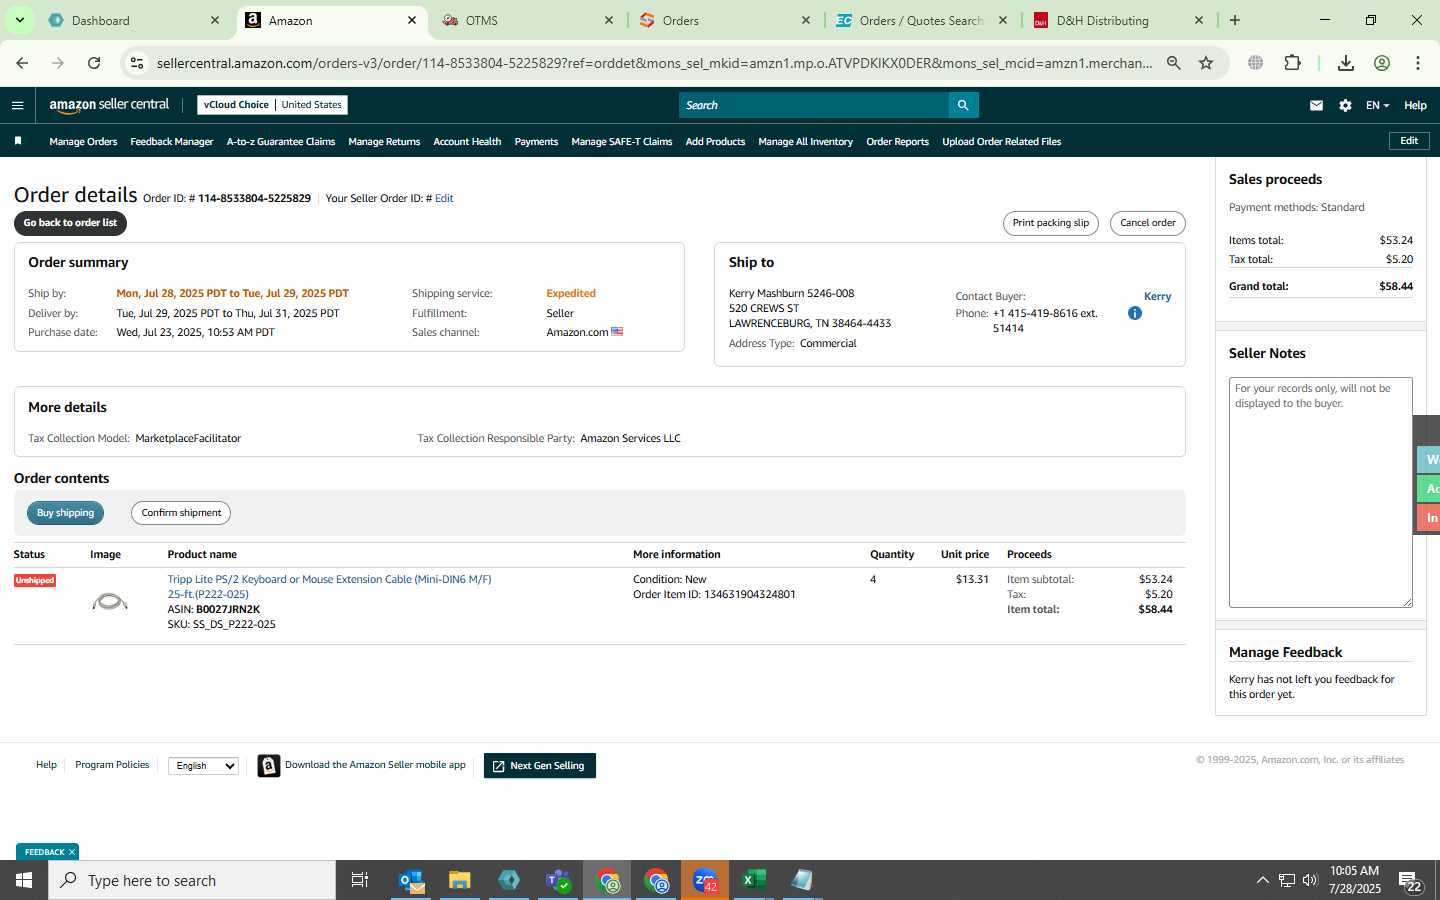Click the phone info icon
The image size is (1440, 900).
[x=1134, y=313]
